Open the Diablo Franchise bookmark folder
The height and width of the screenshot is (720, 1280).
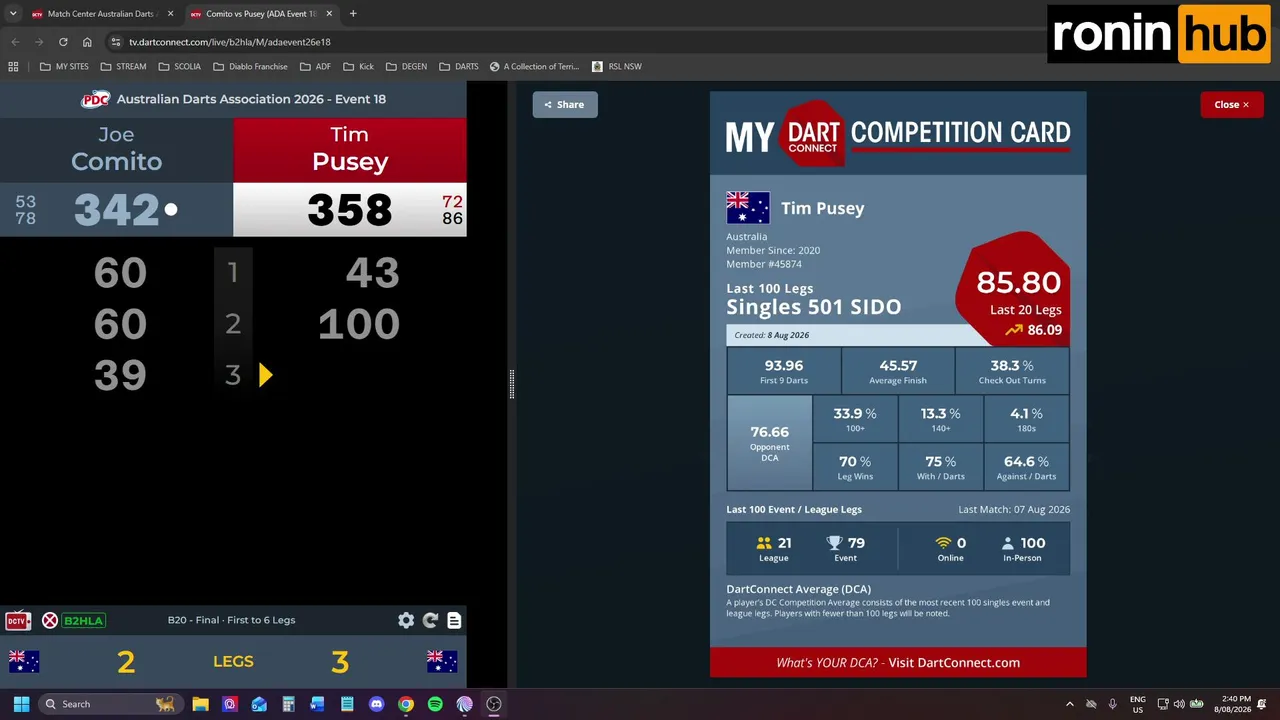pyautogui.click(x=251, y=67)
